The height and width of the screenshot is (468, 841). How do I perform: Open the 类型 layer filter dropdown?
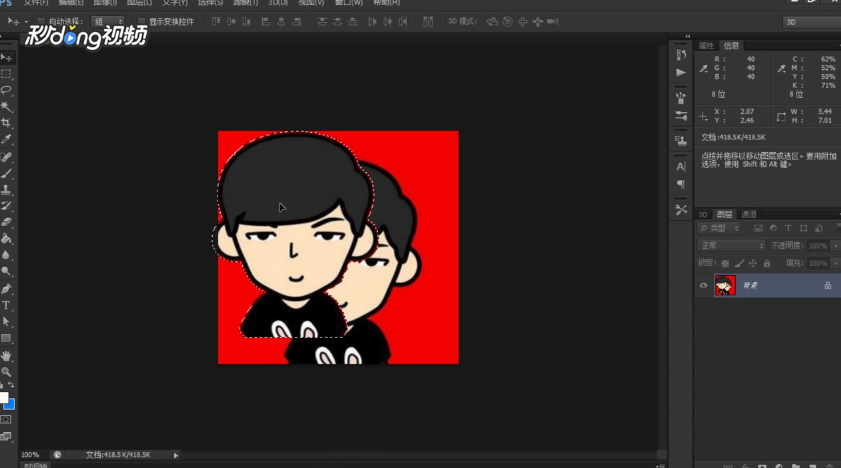[719, 228]
